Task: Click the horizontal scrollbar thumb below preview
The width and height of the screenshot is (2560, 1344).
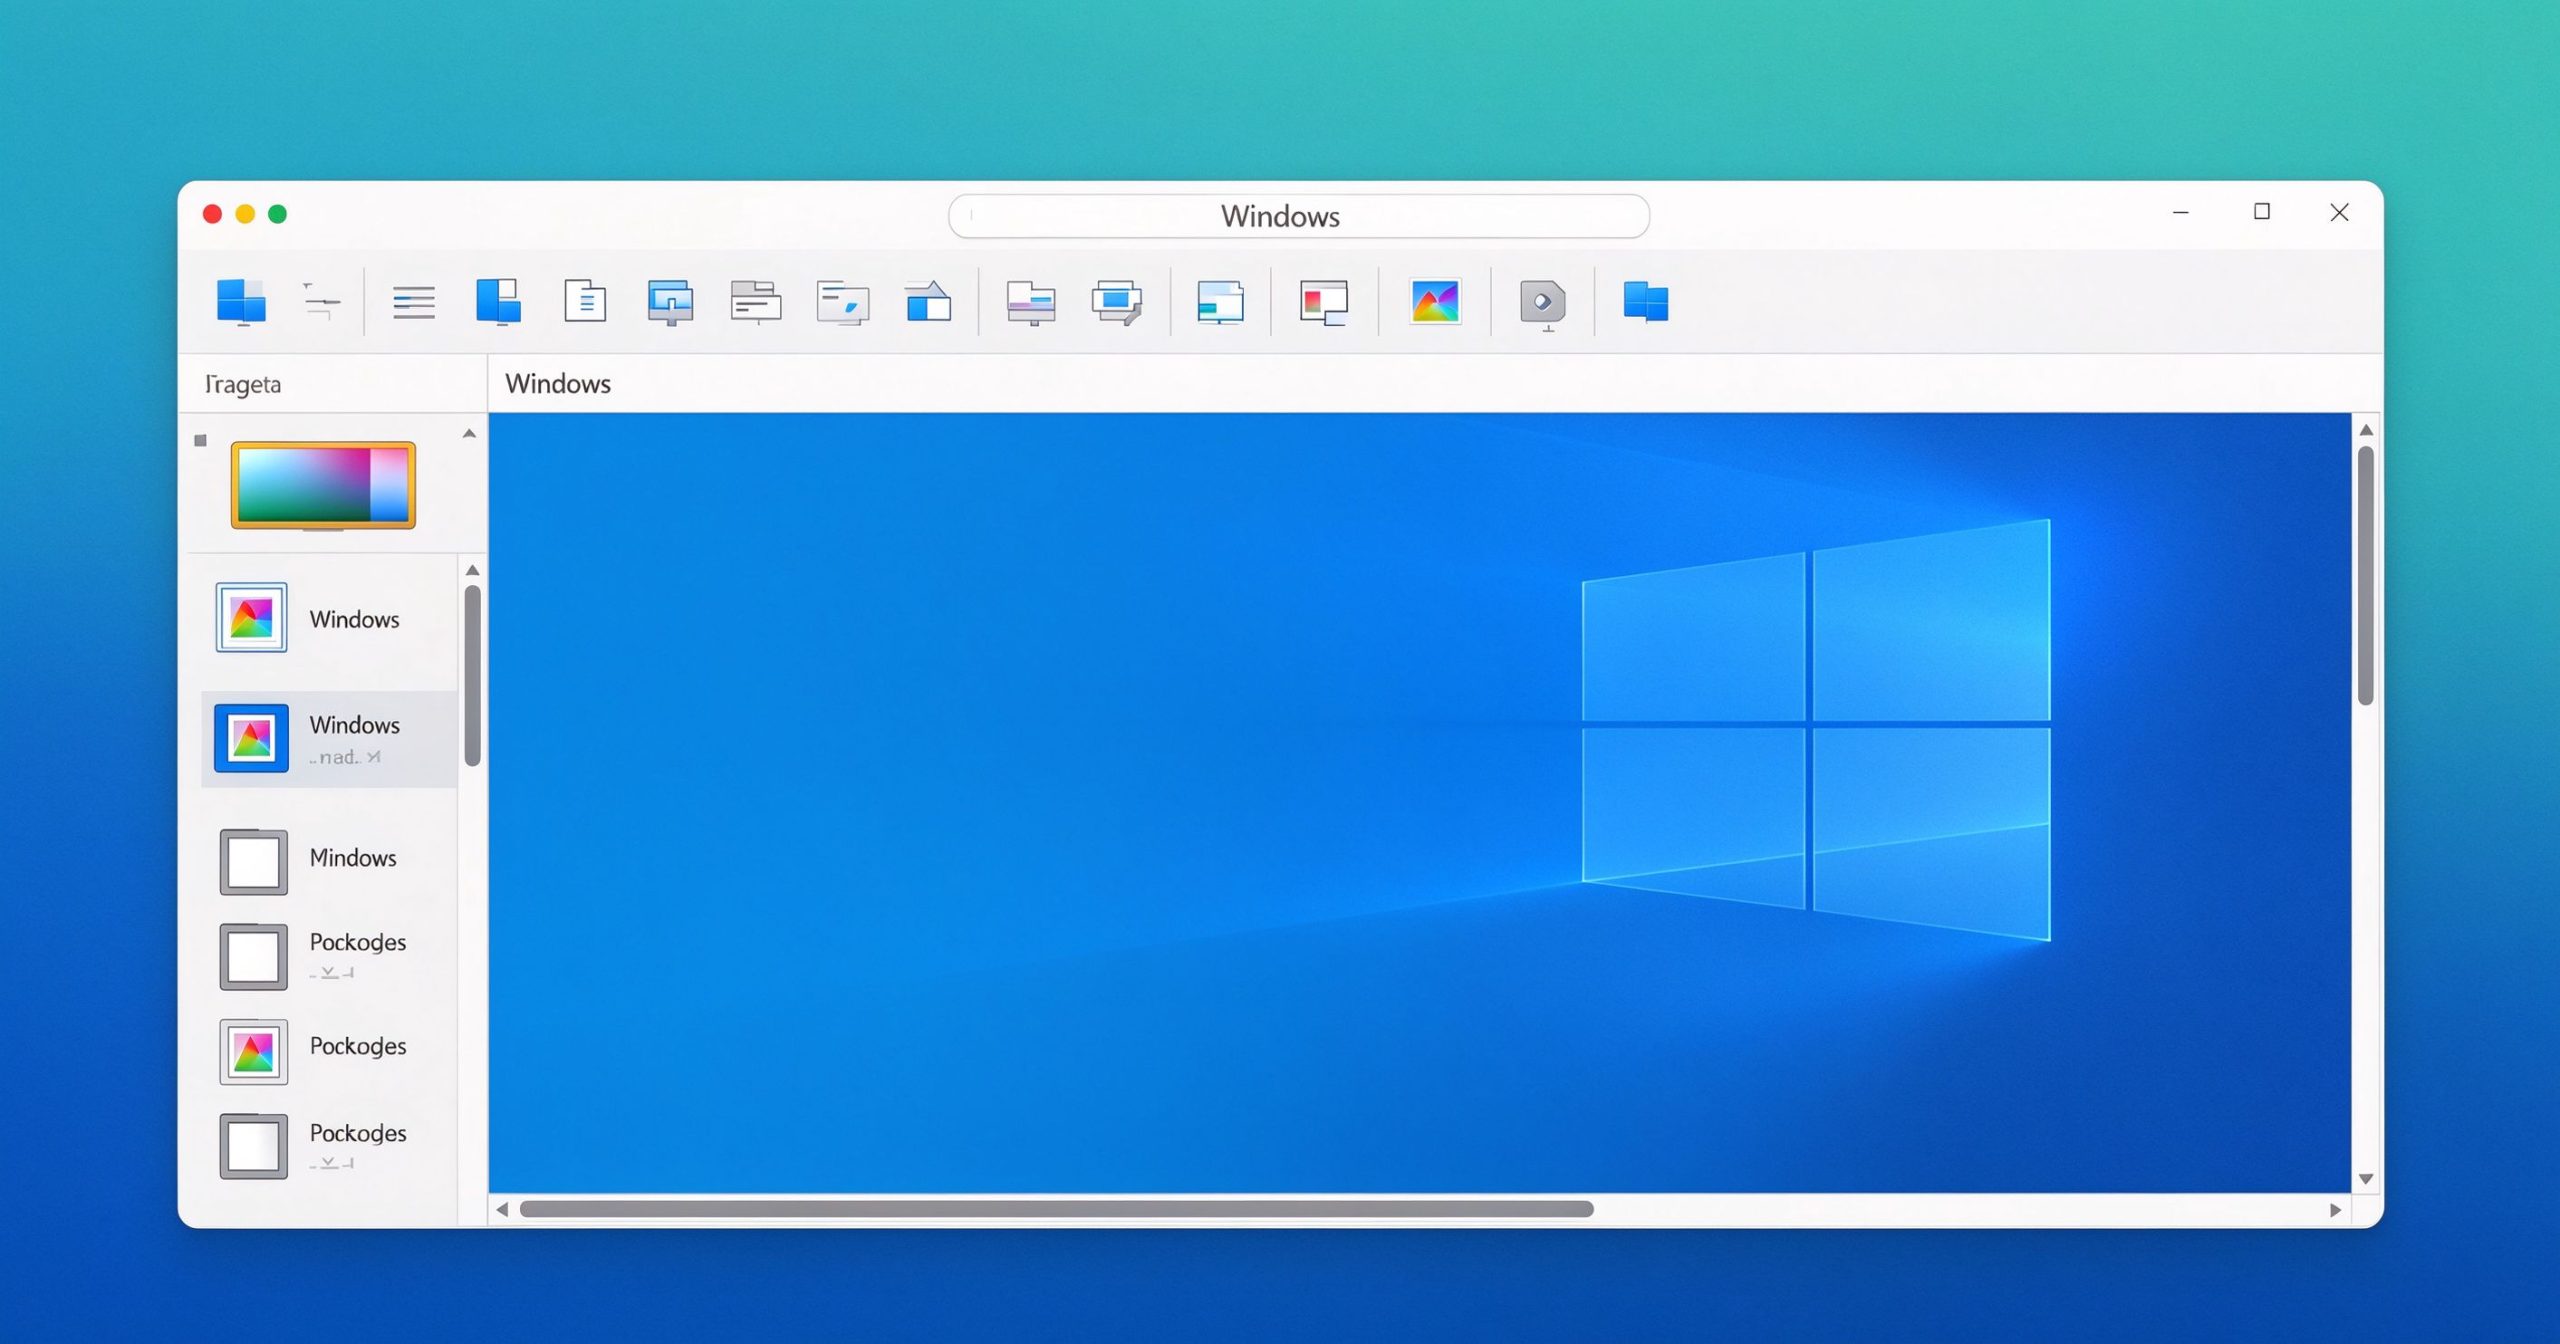Action: pos(1056,1210)
